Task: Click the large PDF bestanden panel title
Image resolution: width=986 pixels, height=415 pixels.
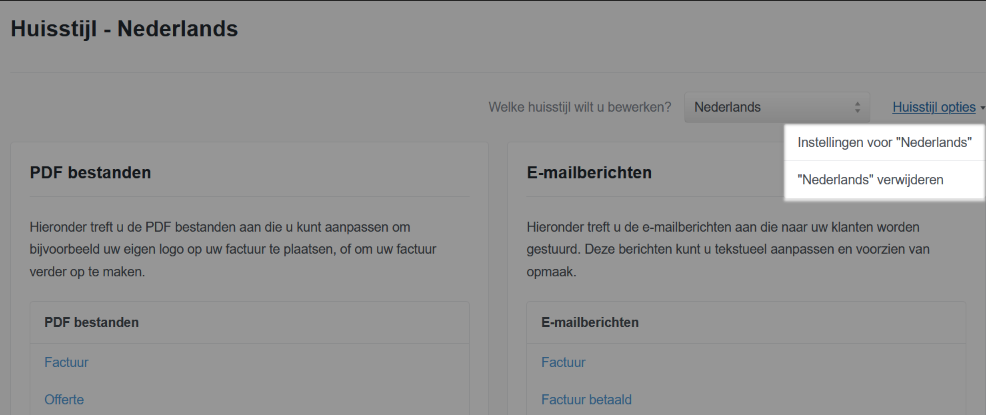Action: tap(90, 172)
